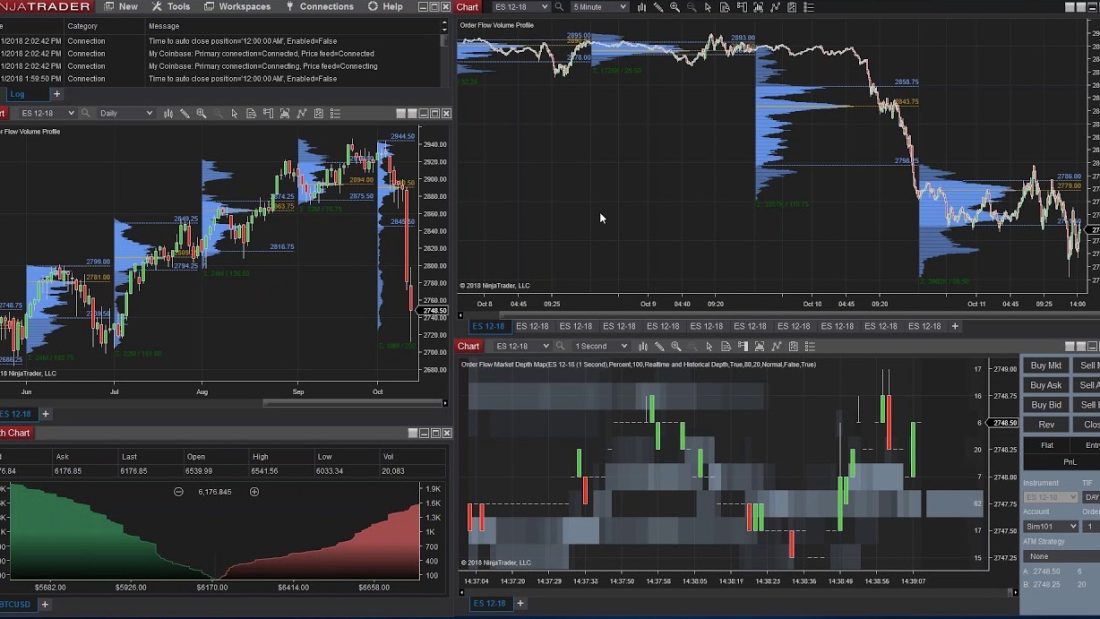Open drawing tools pencil in 5 Minute chart
The image size is (1100, 619).
[660, 7]
